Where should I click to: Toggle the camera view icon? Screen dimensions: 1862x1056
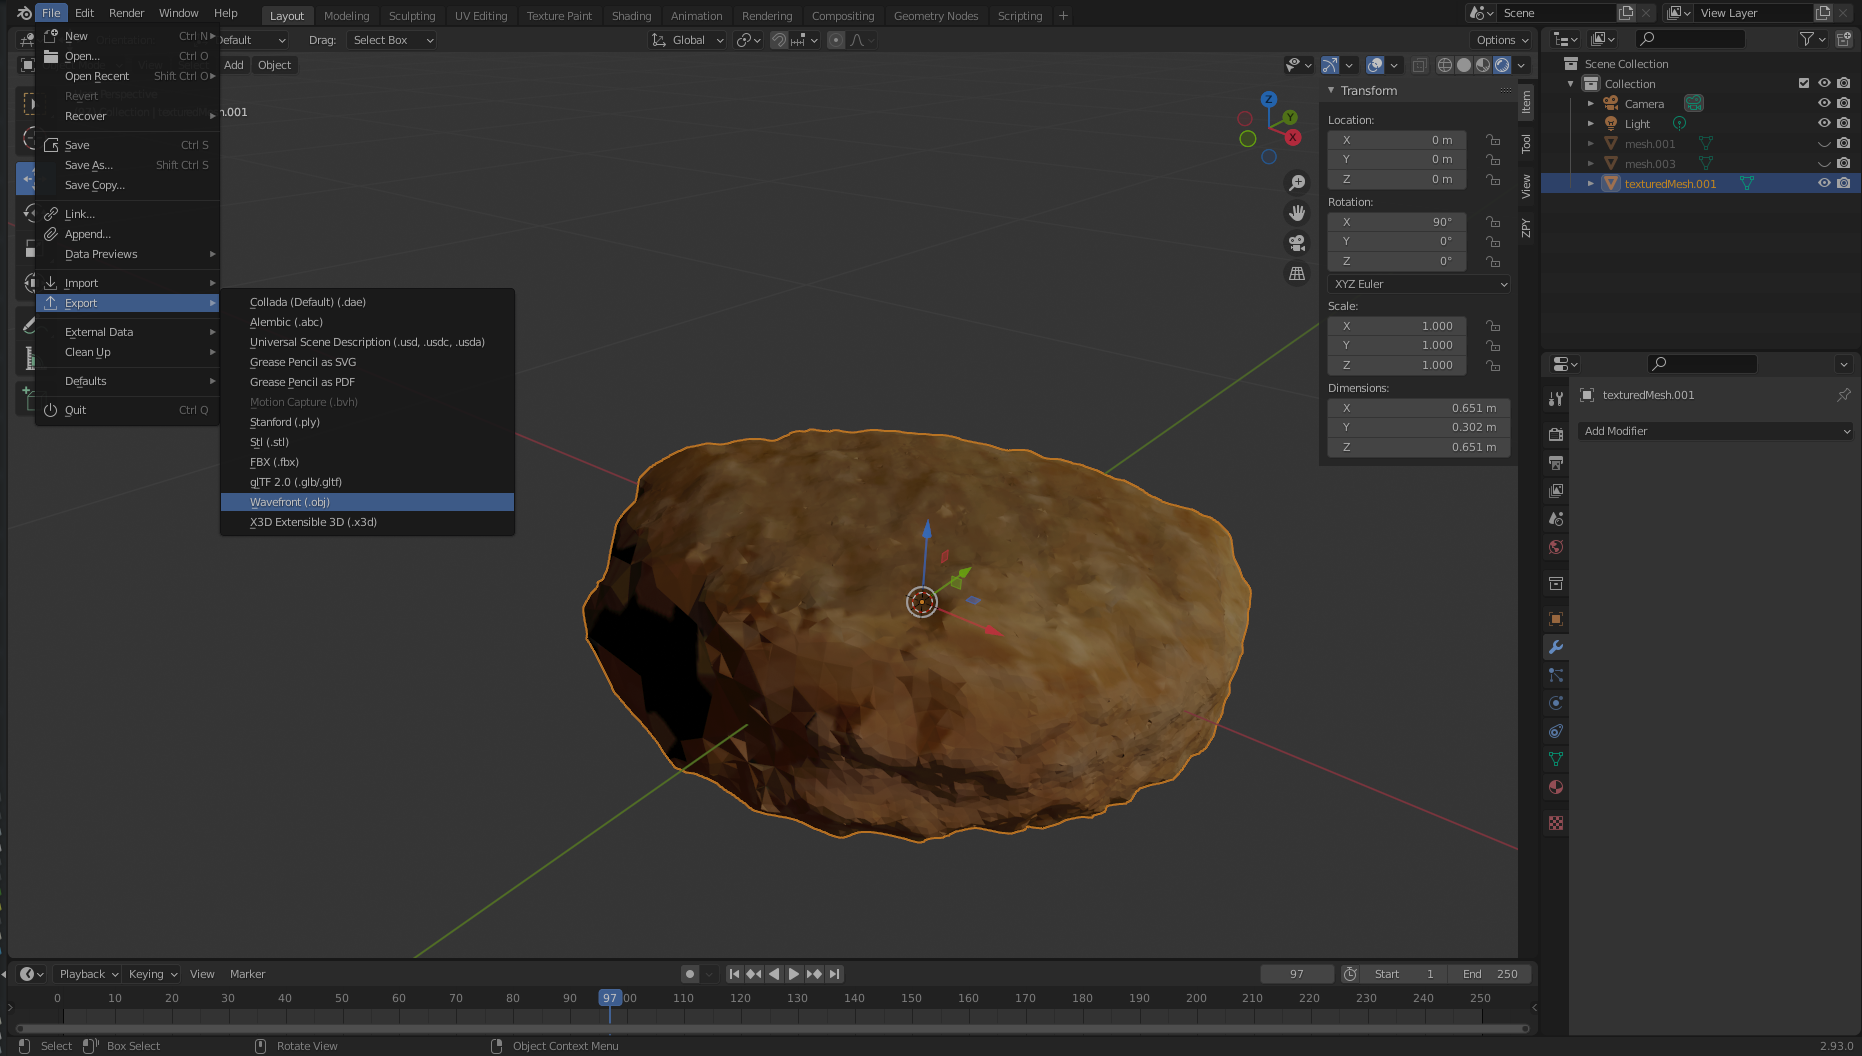(1297, 243)
